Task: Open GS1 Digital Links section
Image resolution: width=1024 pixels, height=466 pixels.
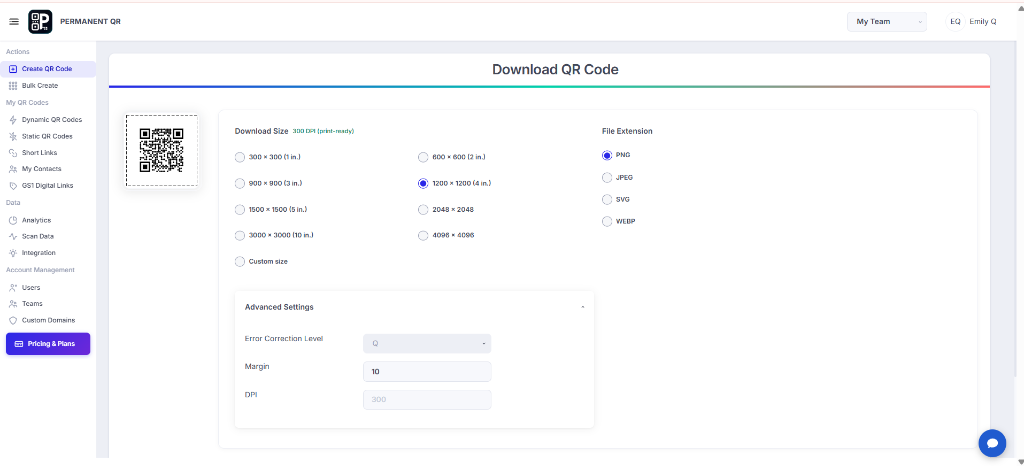Action: point(48,186)
